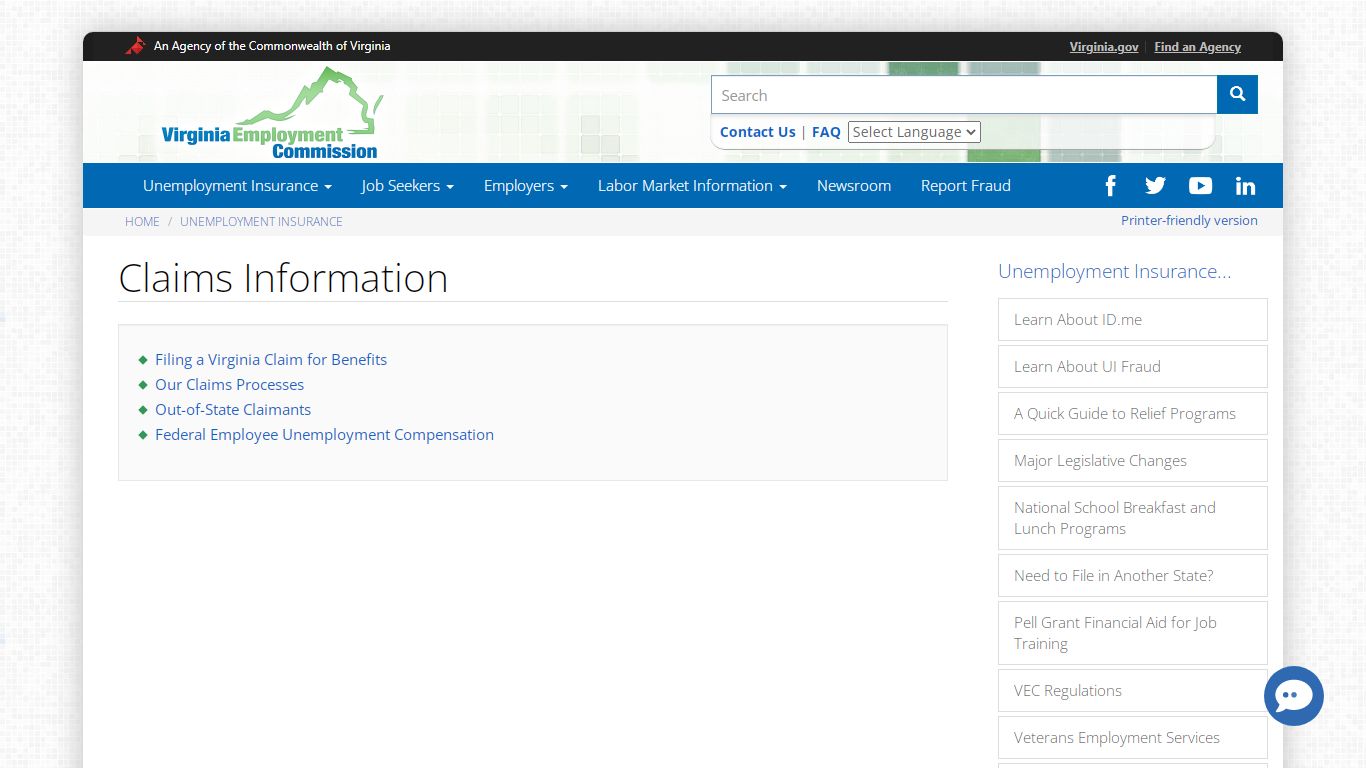This screenshot has height=768, width=1366.
Task: Click the Unemployment Insurance sidebar heading
Action: pyautogui.click(x=1114, y=272)
